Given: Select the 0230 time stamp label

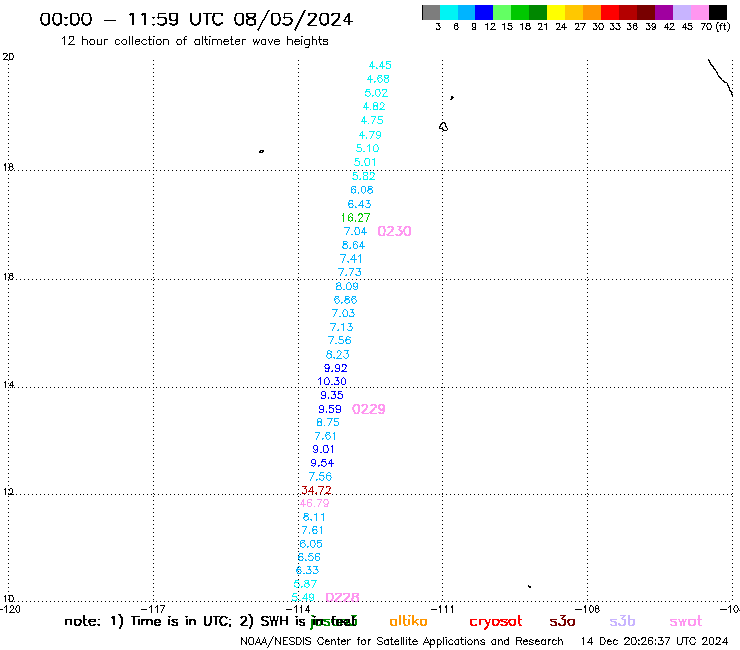Looking at the screenshot, I should (395, 231).
